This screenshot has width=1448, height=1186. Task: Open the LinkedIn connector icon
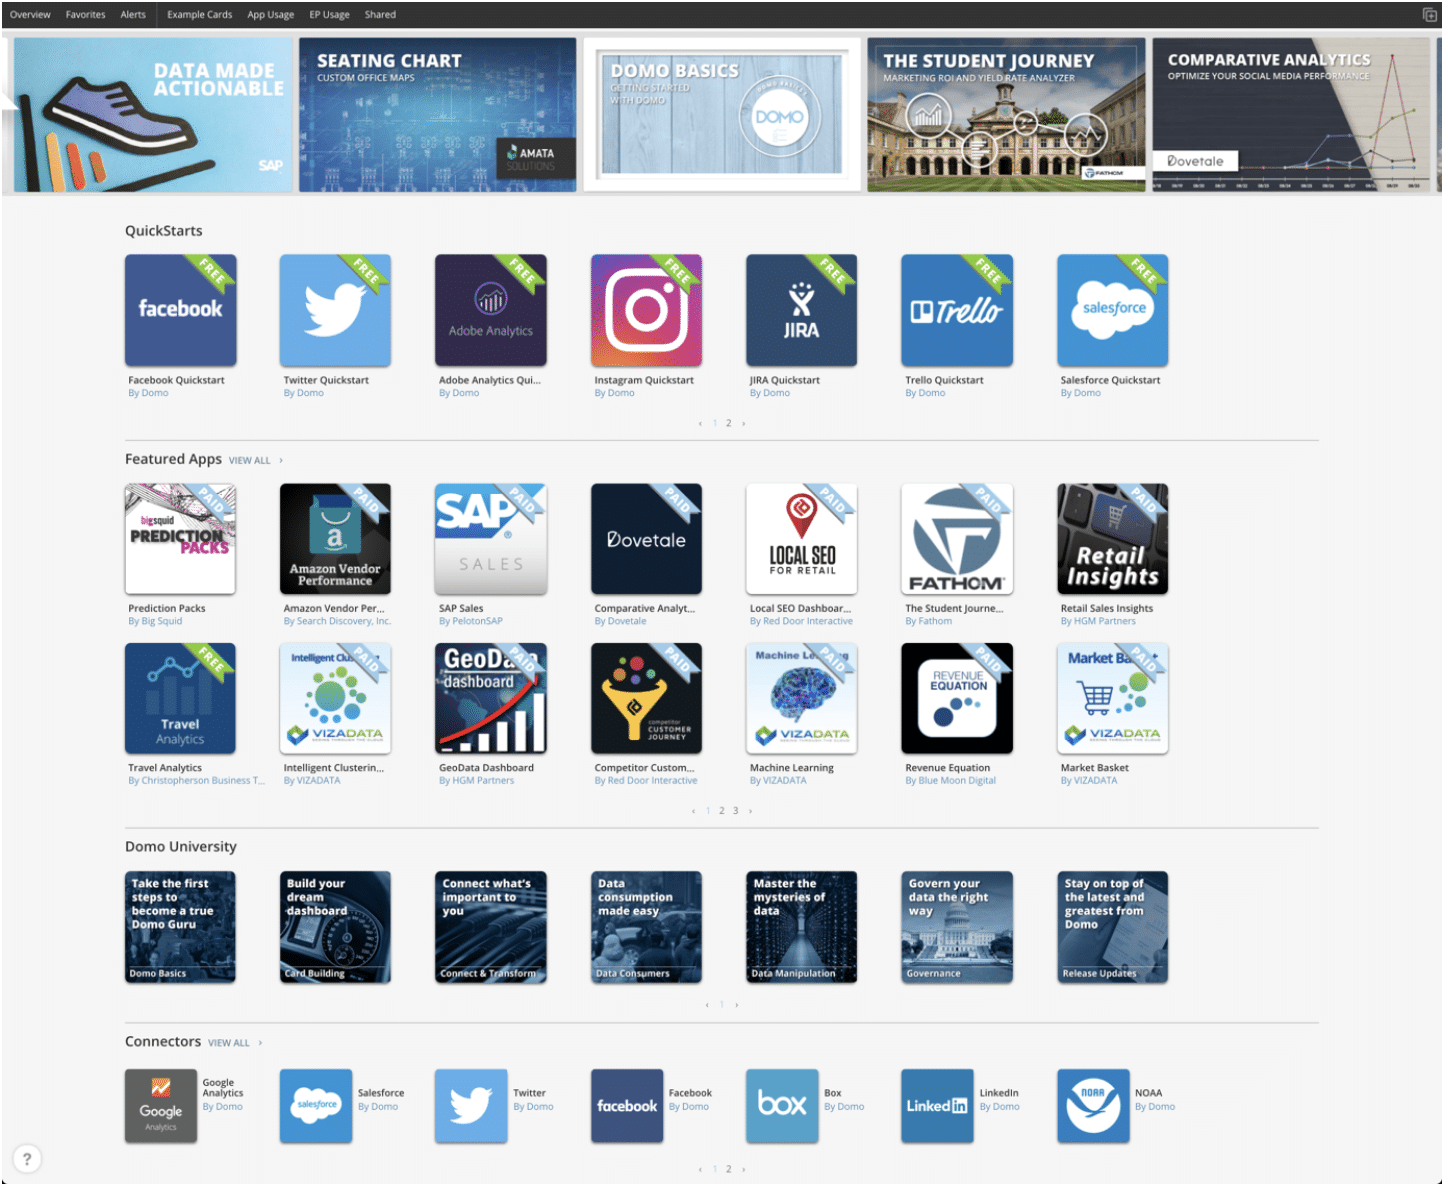pos(937,1105)
